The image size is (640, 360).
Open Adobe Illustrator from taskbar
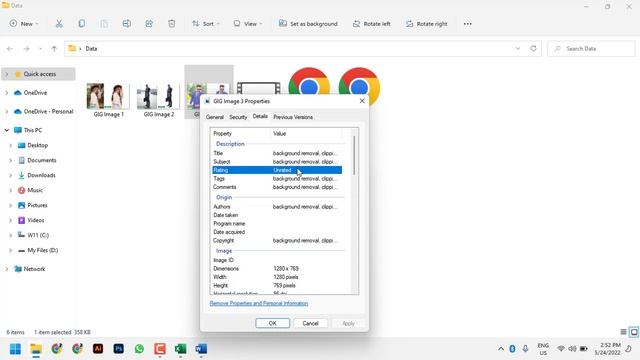tap(98, 349)
